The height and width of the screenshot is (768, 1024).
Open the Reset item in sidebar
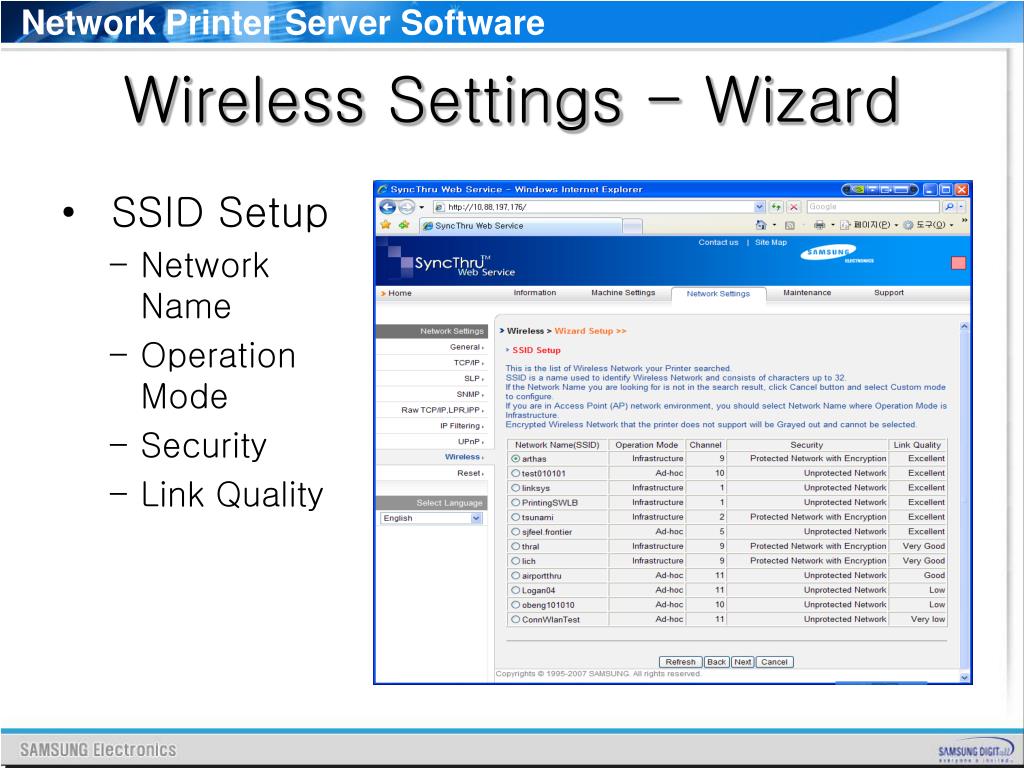click(x=470, y=473)
